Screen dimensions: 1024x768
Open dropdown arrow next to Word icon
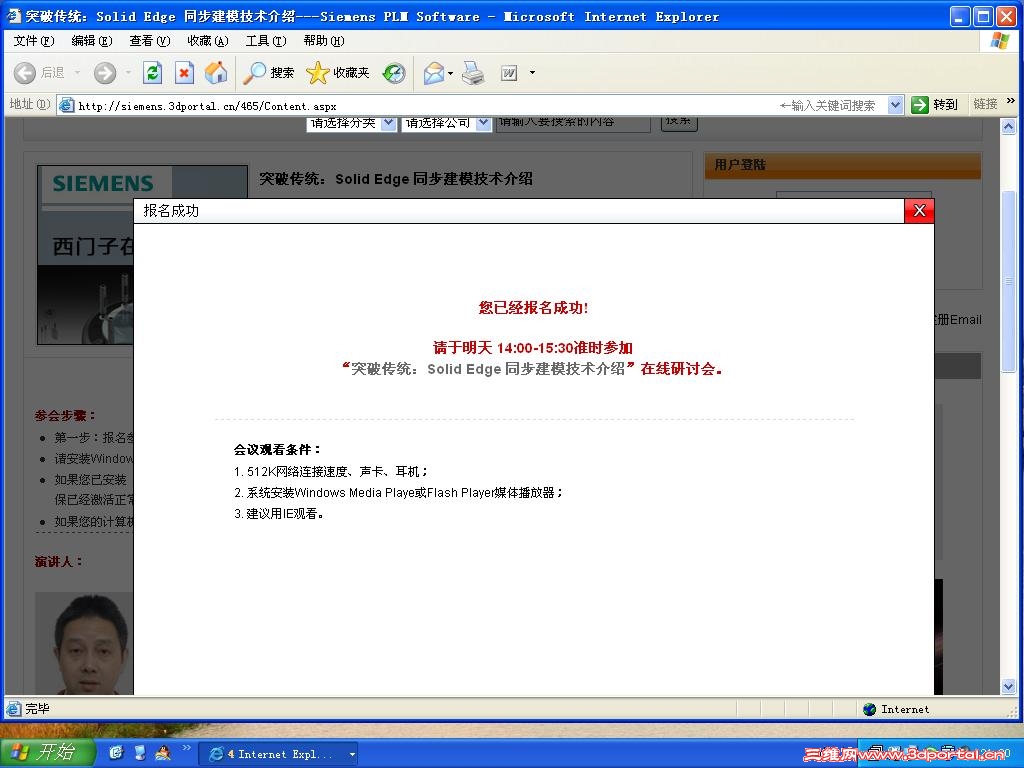tap(532, 72)
